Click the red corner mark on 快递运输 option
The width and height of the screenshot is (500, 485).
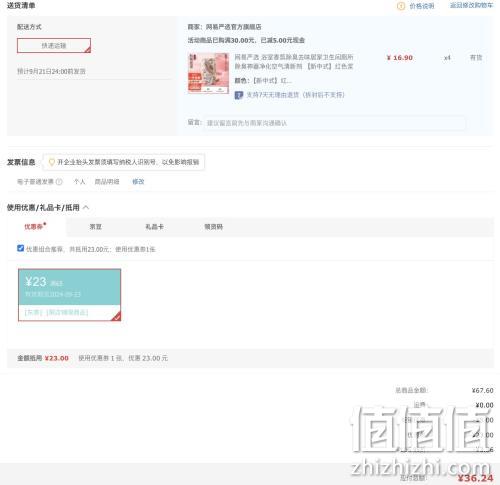click(x=87, y=50)
